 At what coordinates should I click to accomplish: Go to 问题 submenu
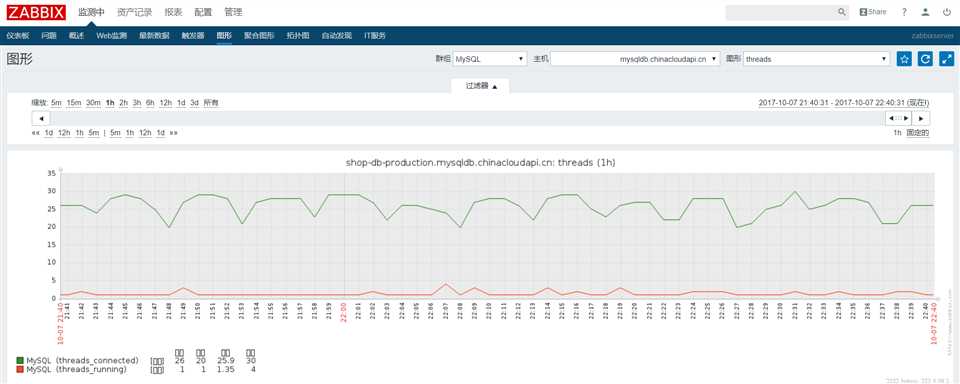[49, 36]
